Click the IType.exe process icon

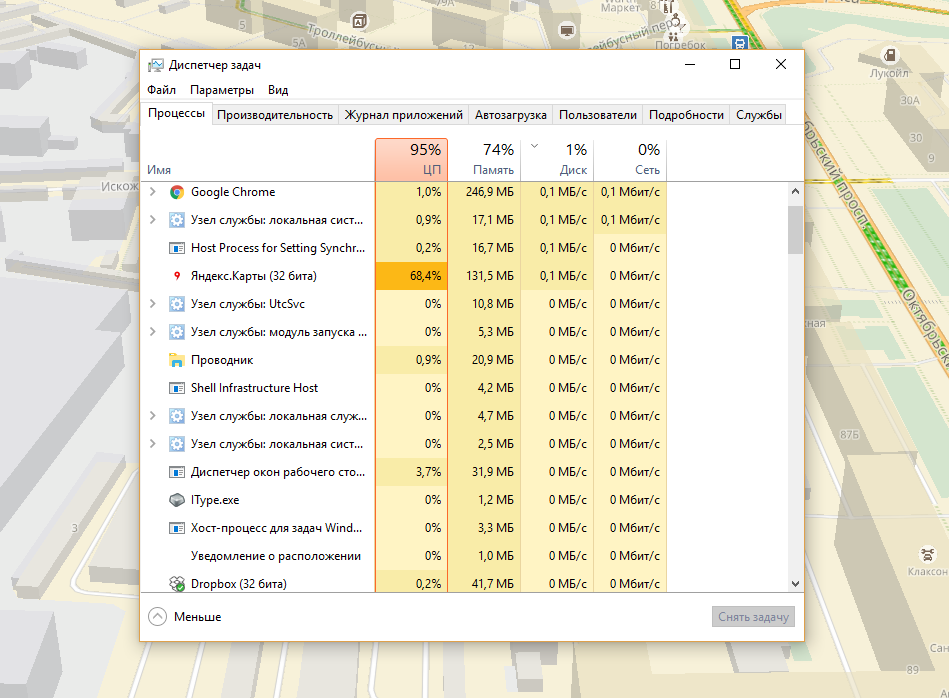176,500
